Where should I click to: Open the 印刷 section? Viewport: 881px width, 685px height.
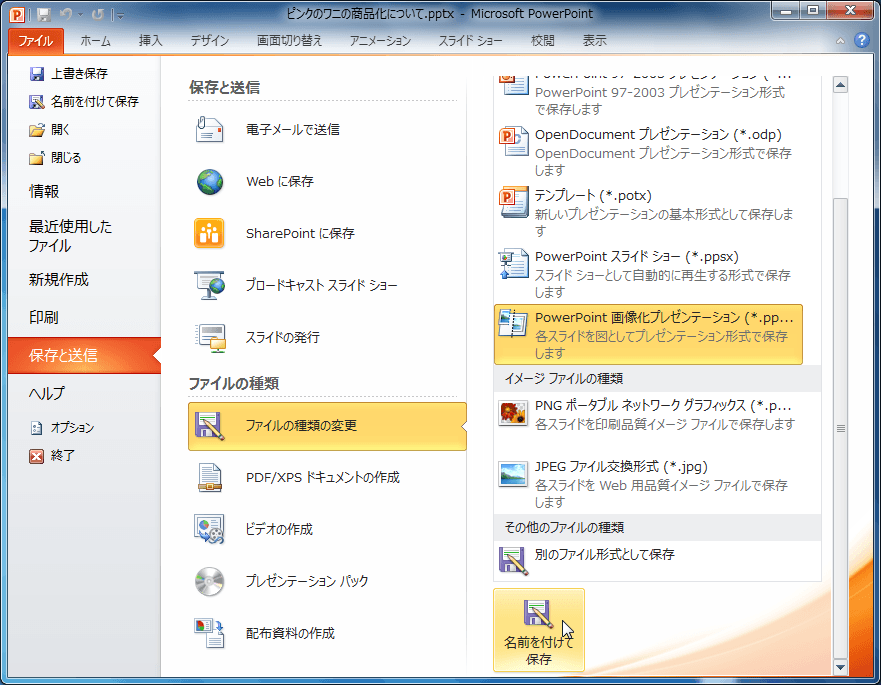43,317
